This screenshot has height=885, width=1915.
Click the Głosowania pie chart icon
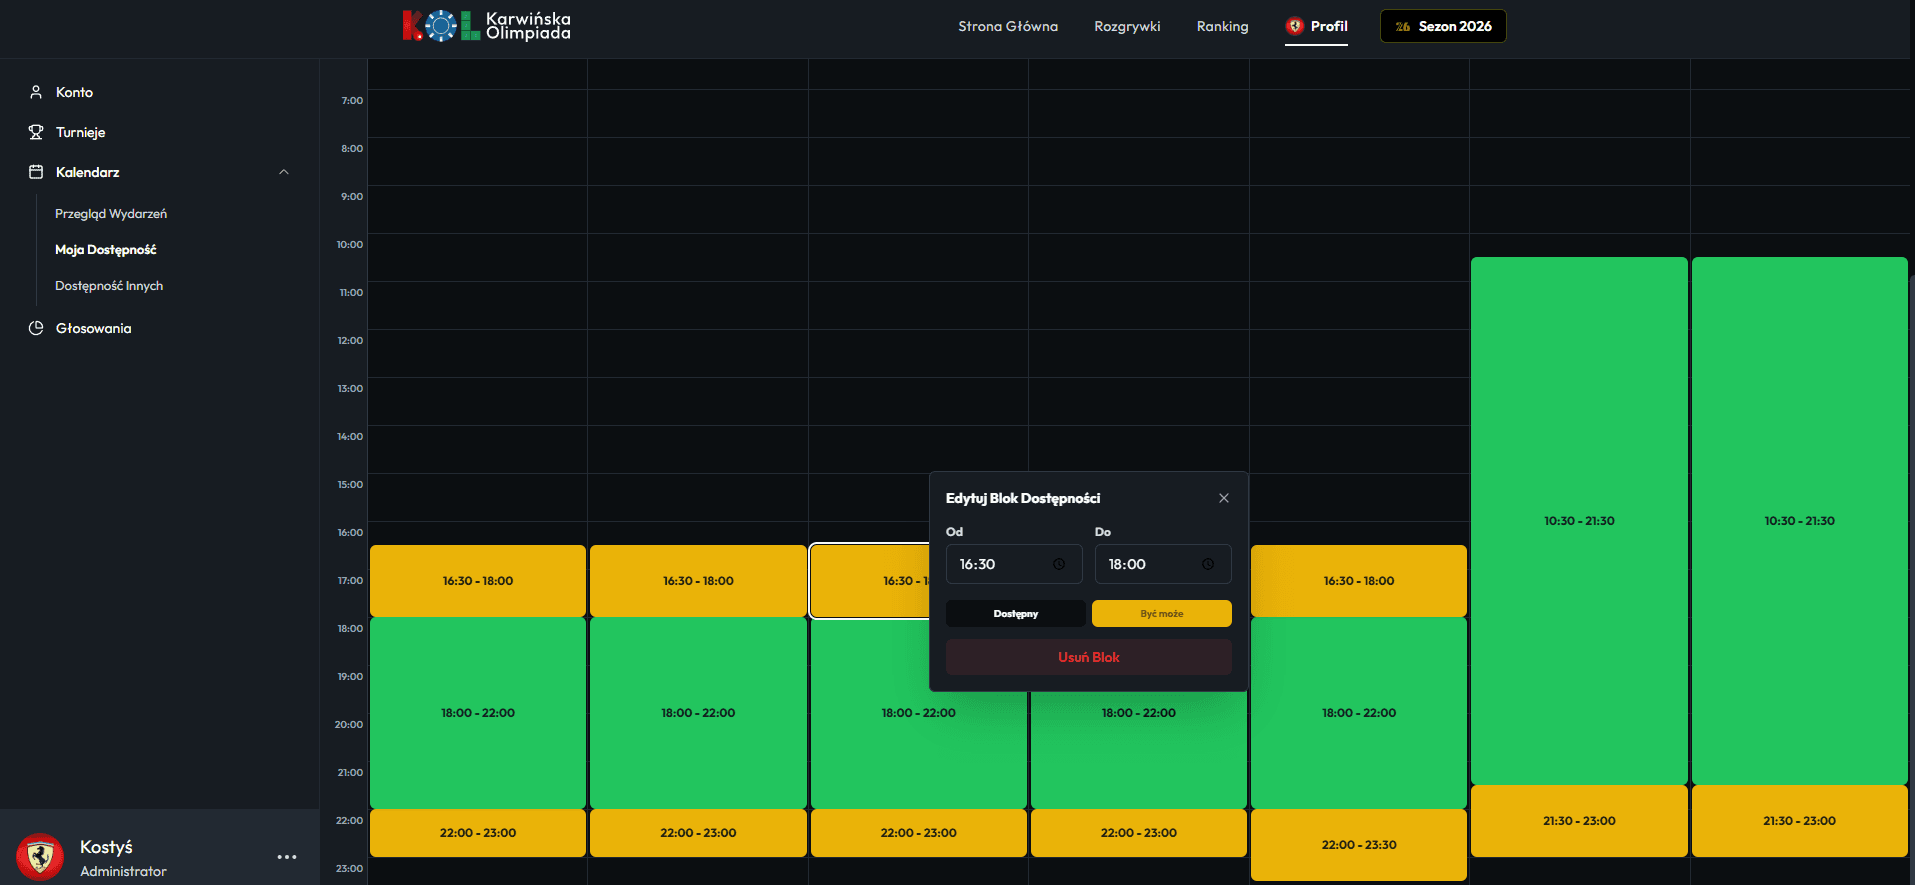36,328
